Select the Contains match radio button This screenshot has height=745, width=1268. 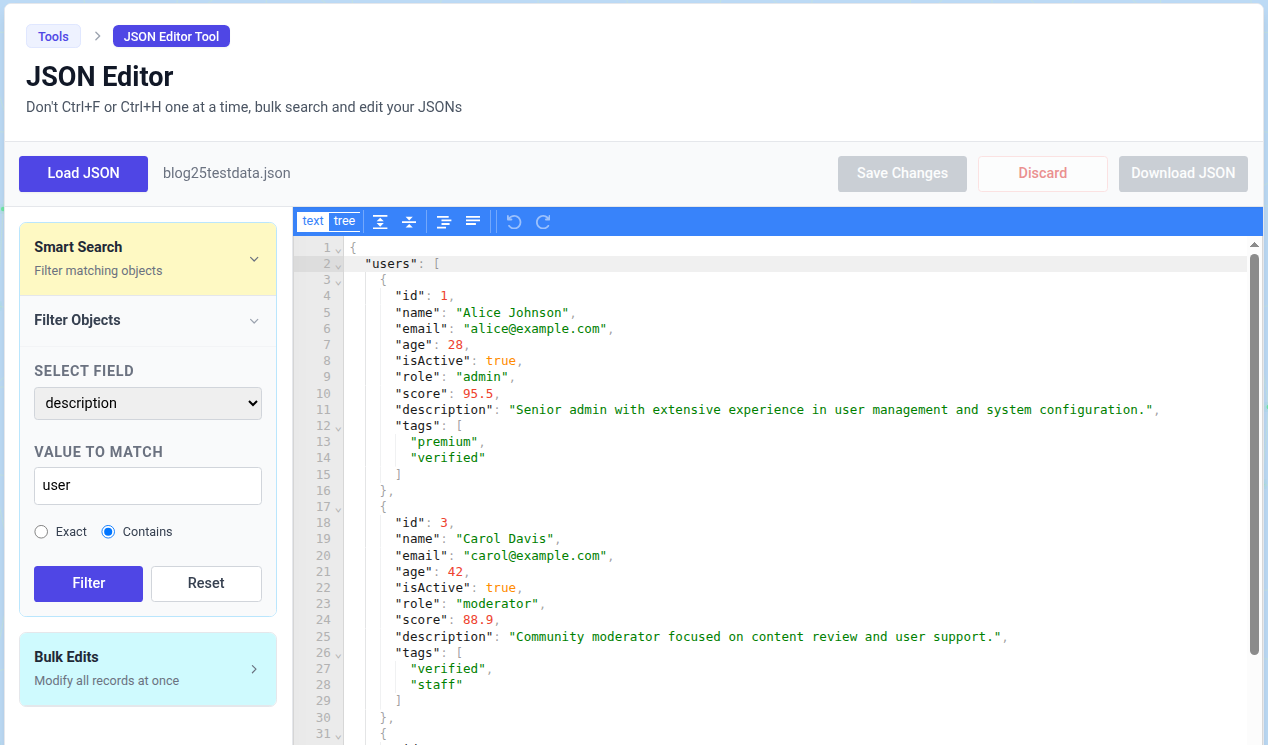pyautogui.click(x=108, y=532)
